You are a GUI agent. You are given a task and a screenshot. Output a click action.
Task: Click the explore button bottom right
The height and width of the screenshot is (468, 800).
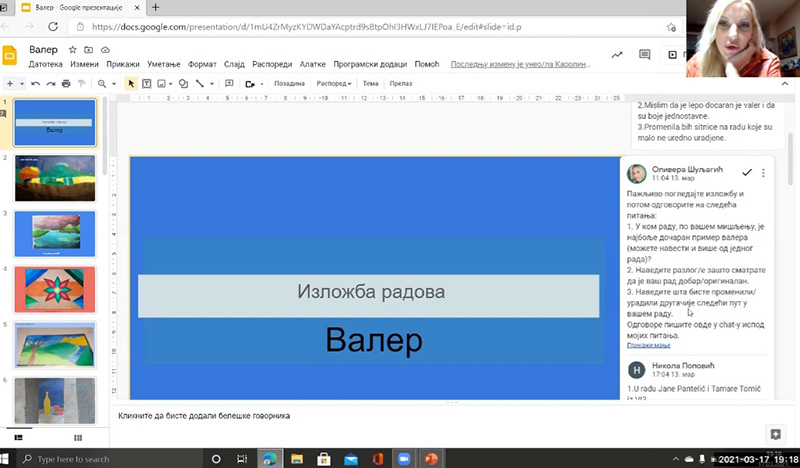pyautogui.click(x=776, y=434)
